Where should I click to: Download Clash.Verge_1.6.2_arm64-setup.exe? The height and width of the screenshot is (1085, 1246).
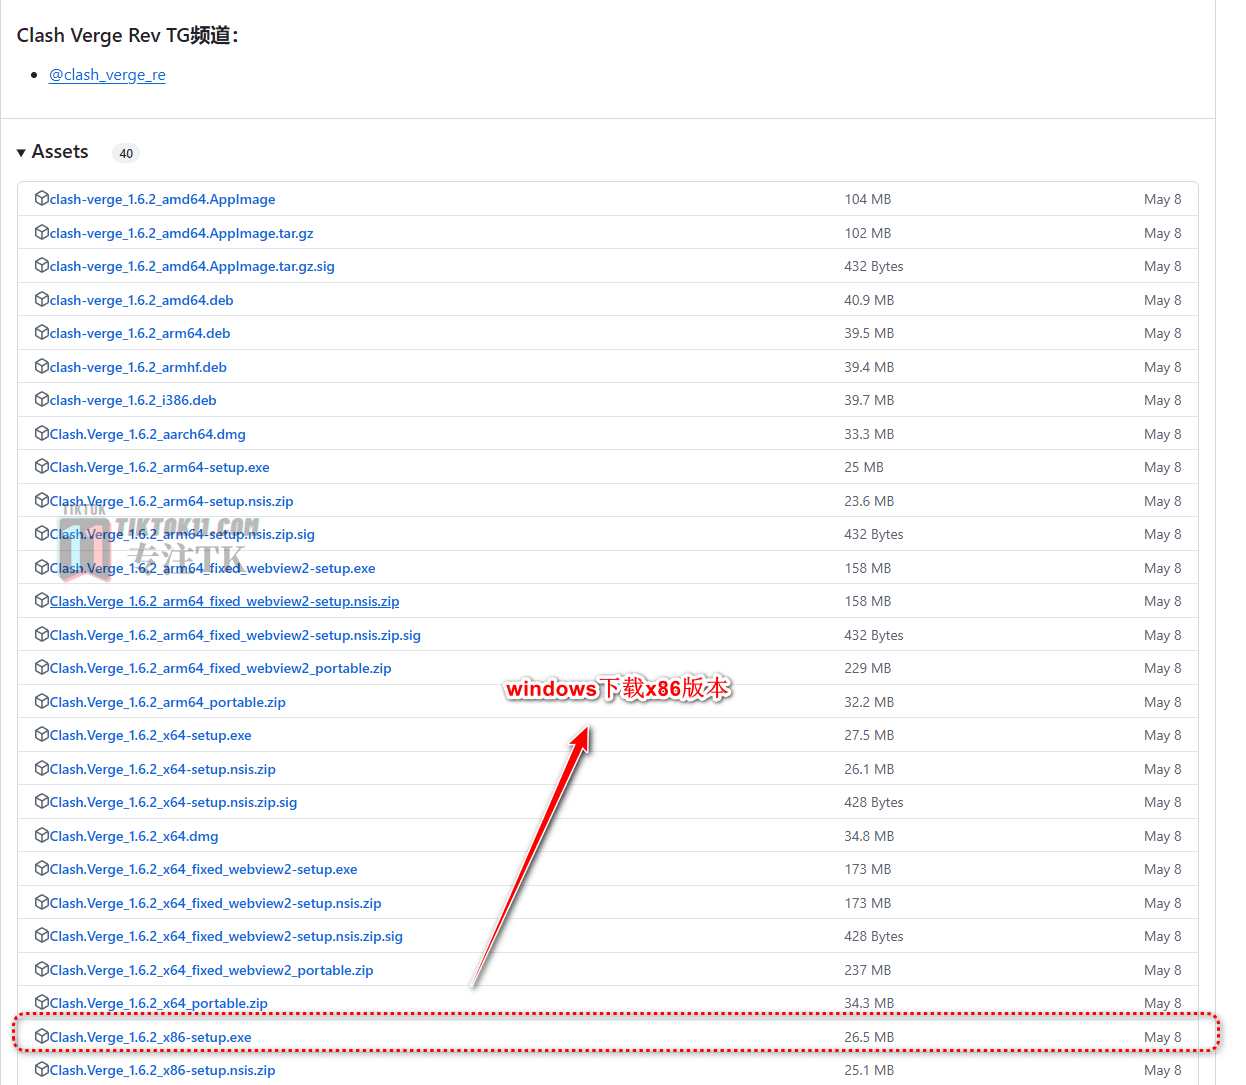tap(159, 468)
